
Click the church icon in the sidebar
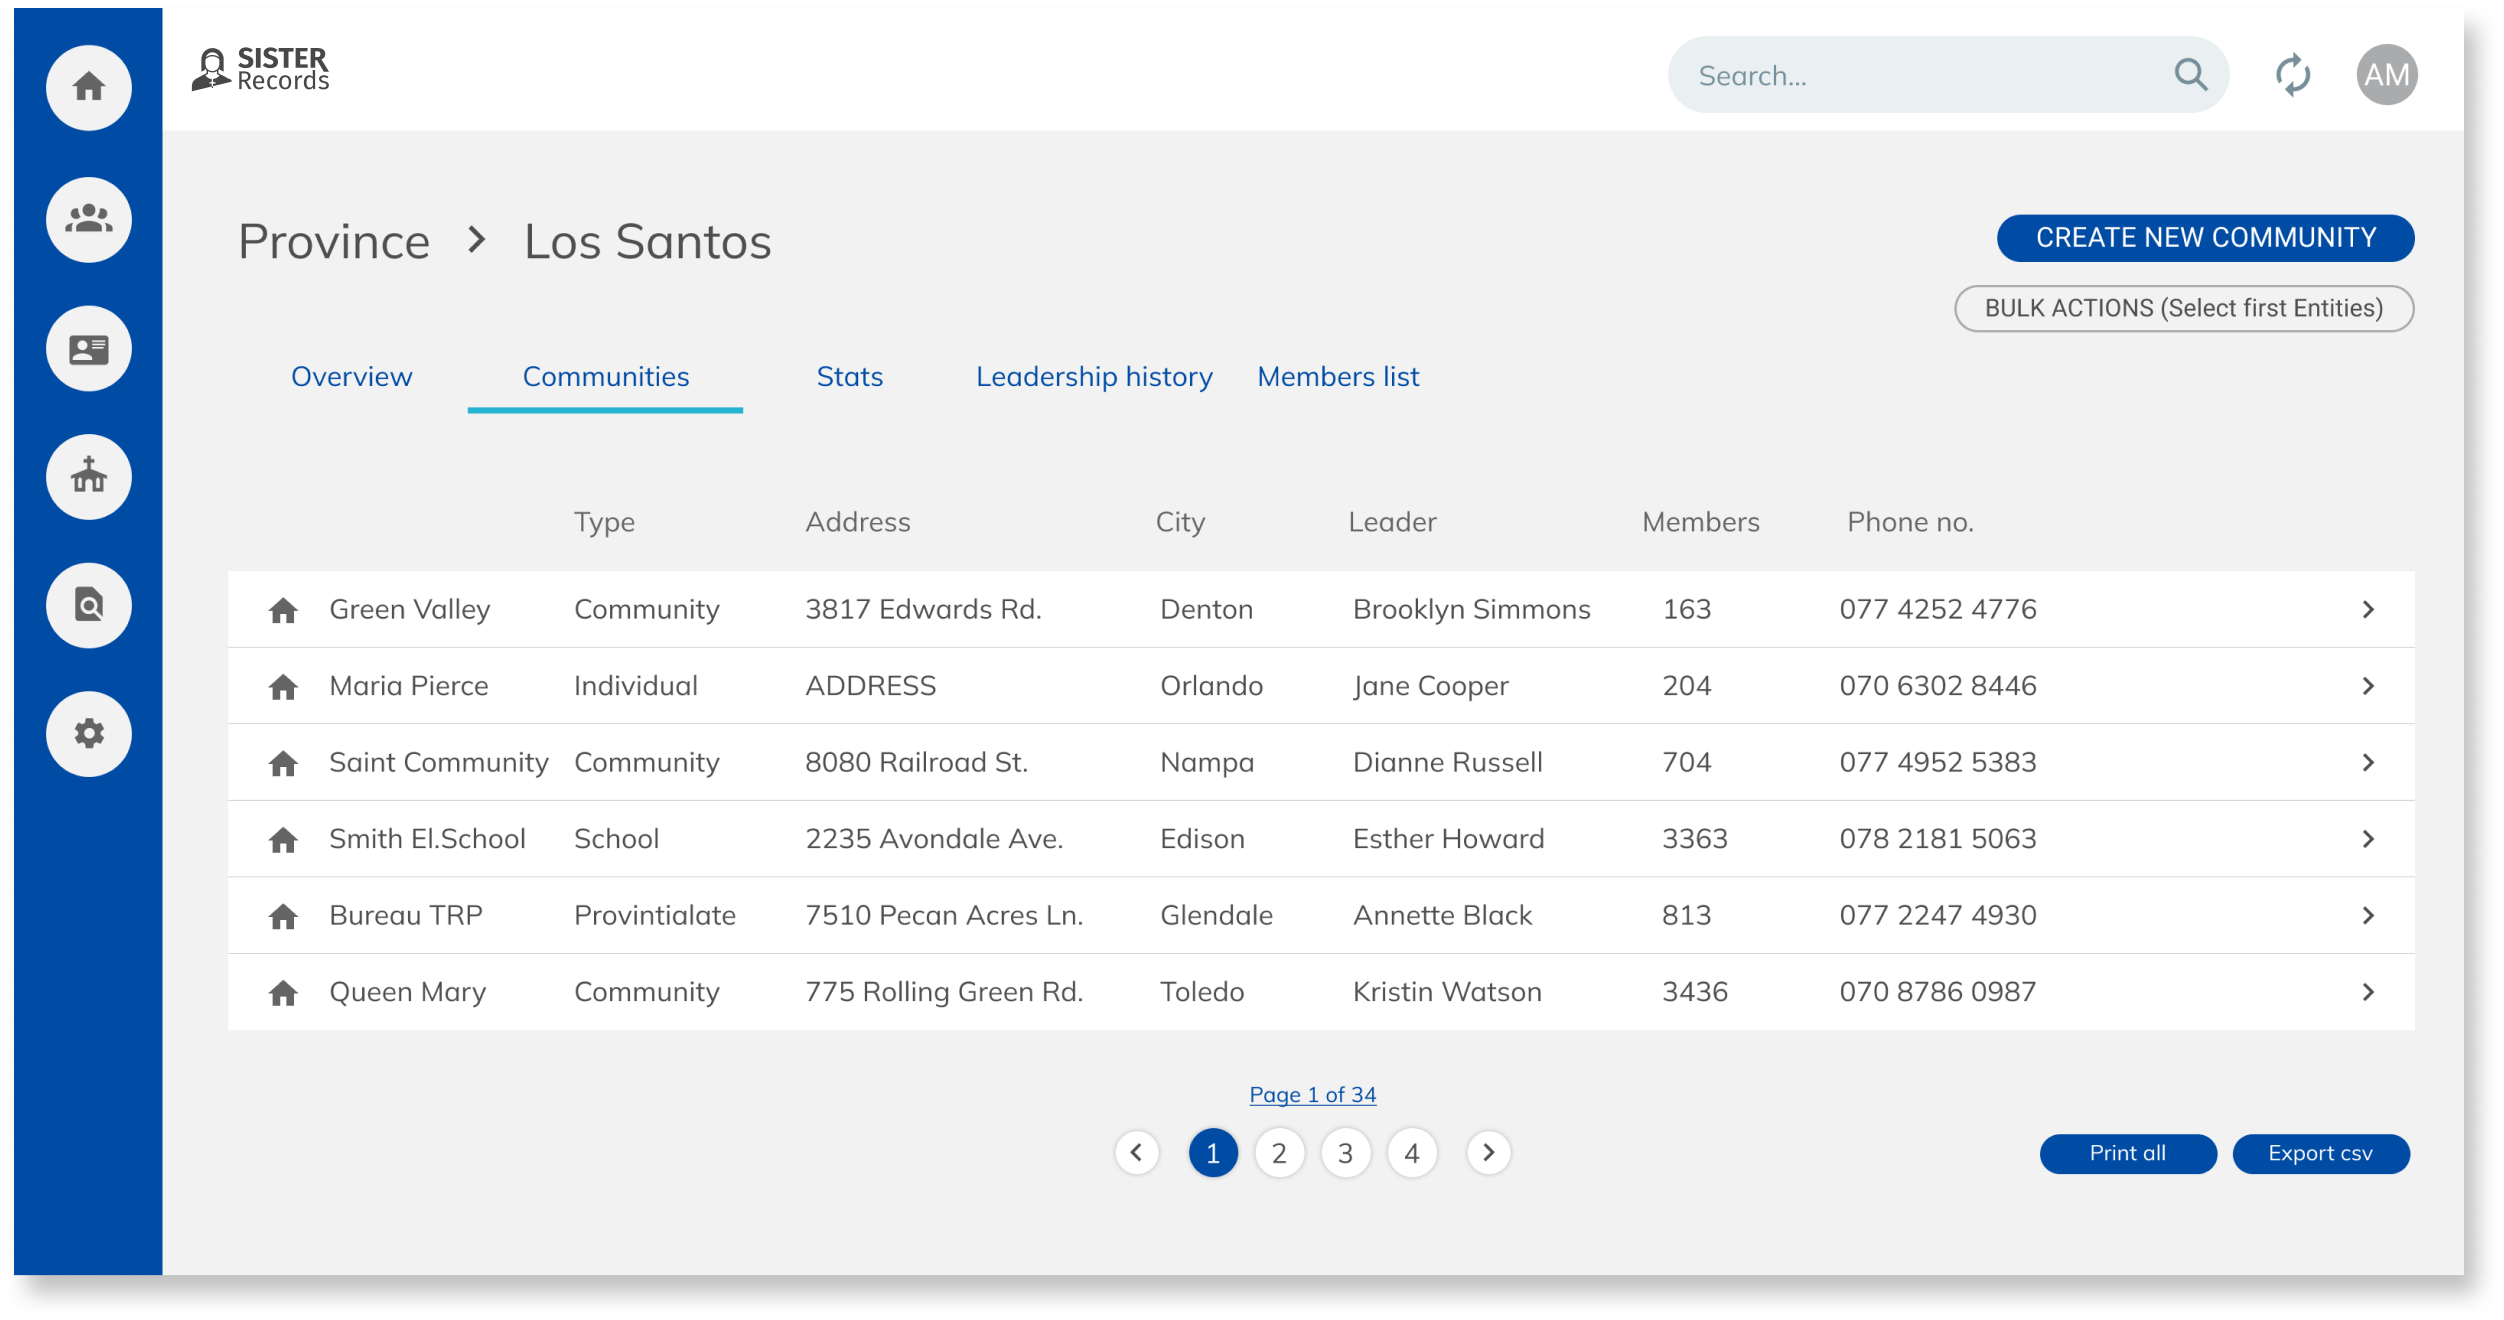(88, 477)
